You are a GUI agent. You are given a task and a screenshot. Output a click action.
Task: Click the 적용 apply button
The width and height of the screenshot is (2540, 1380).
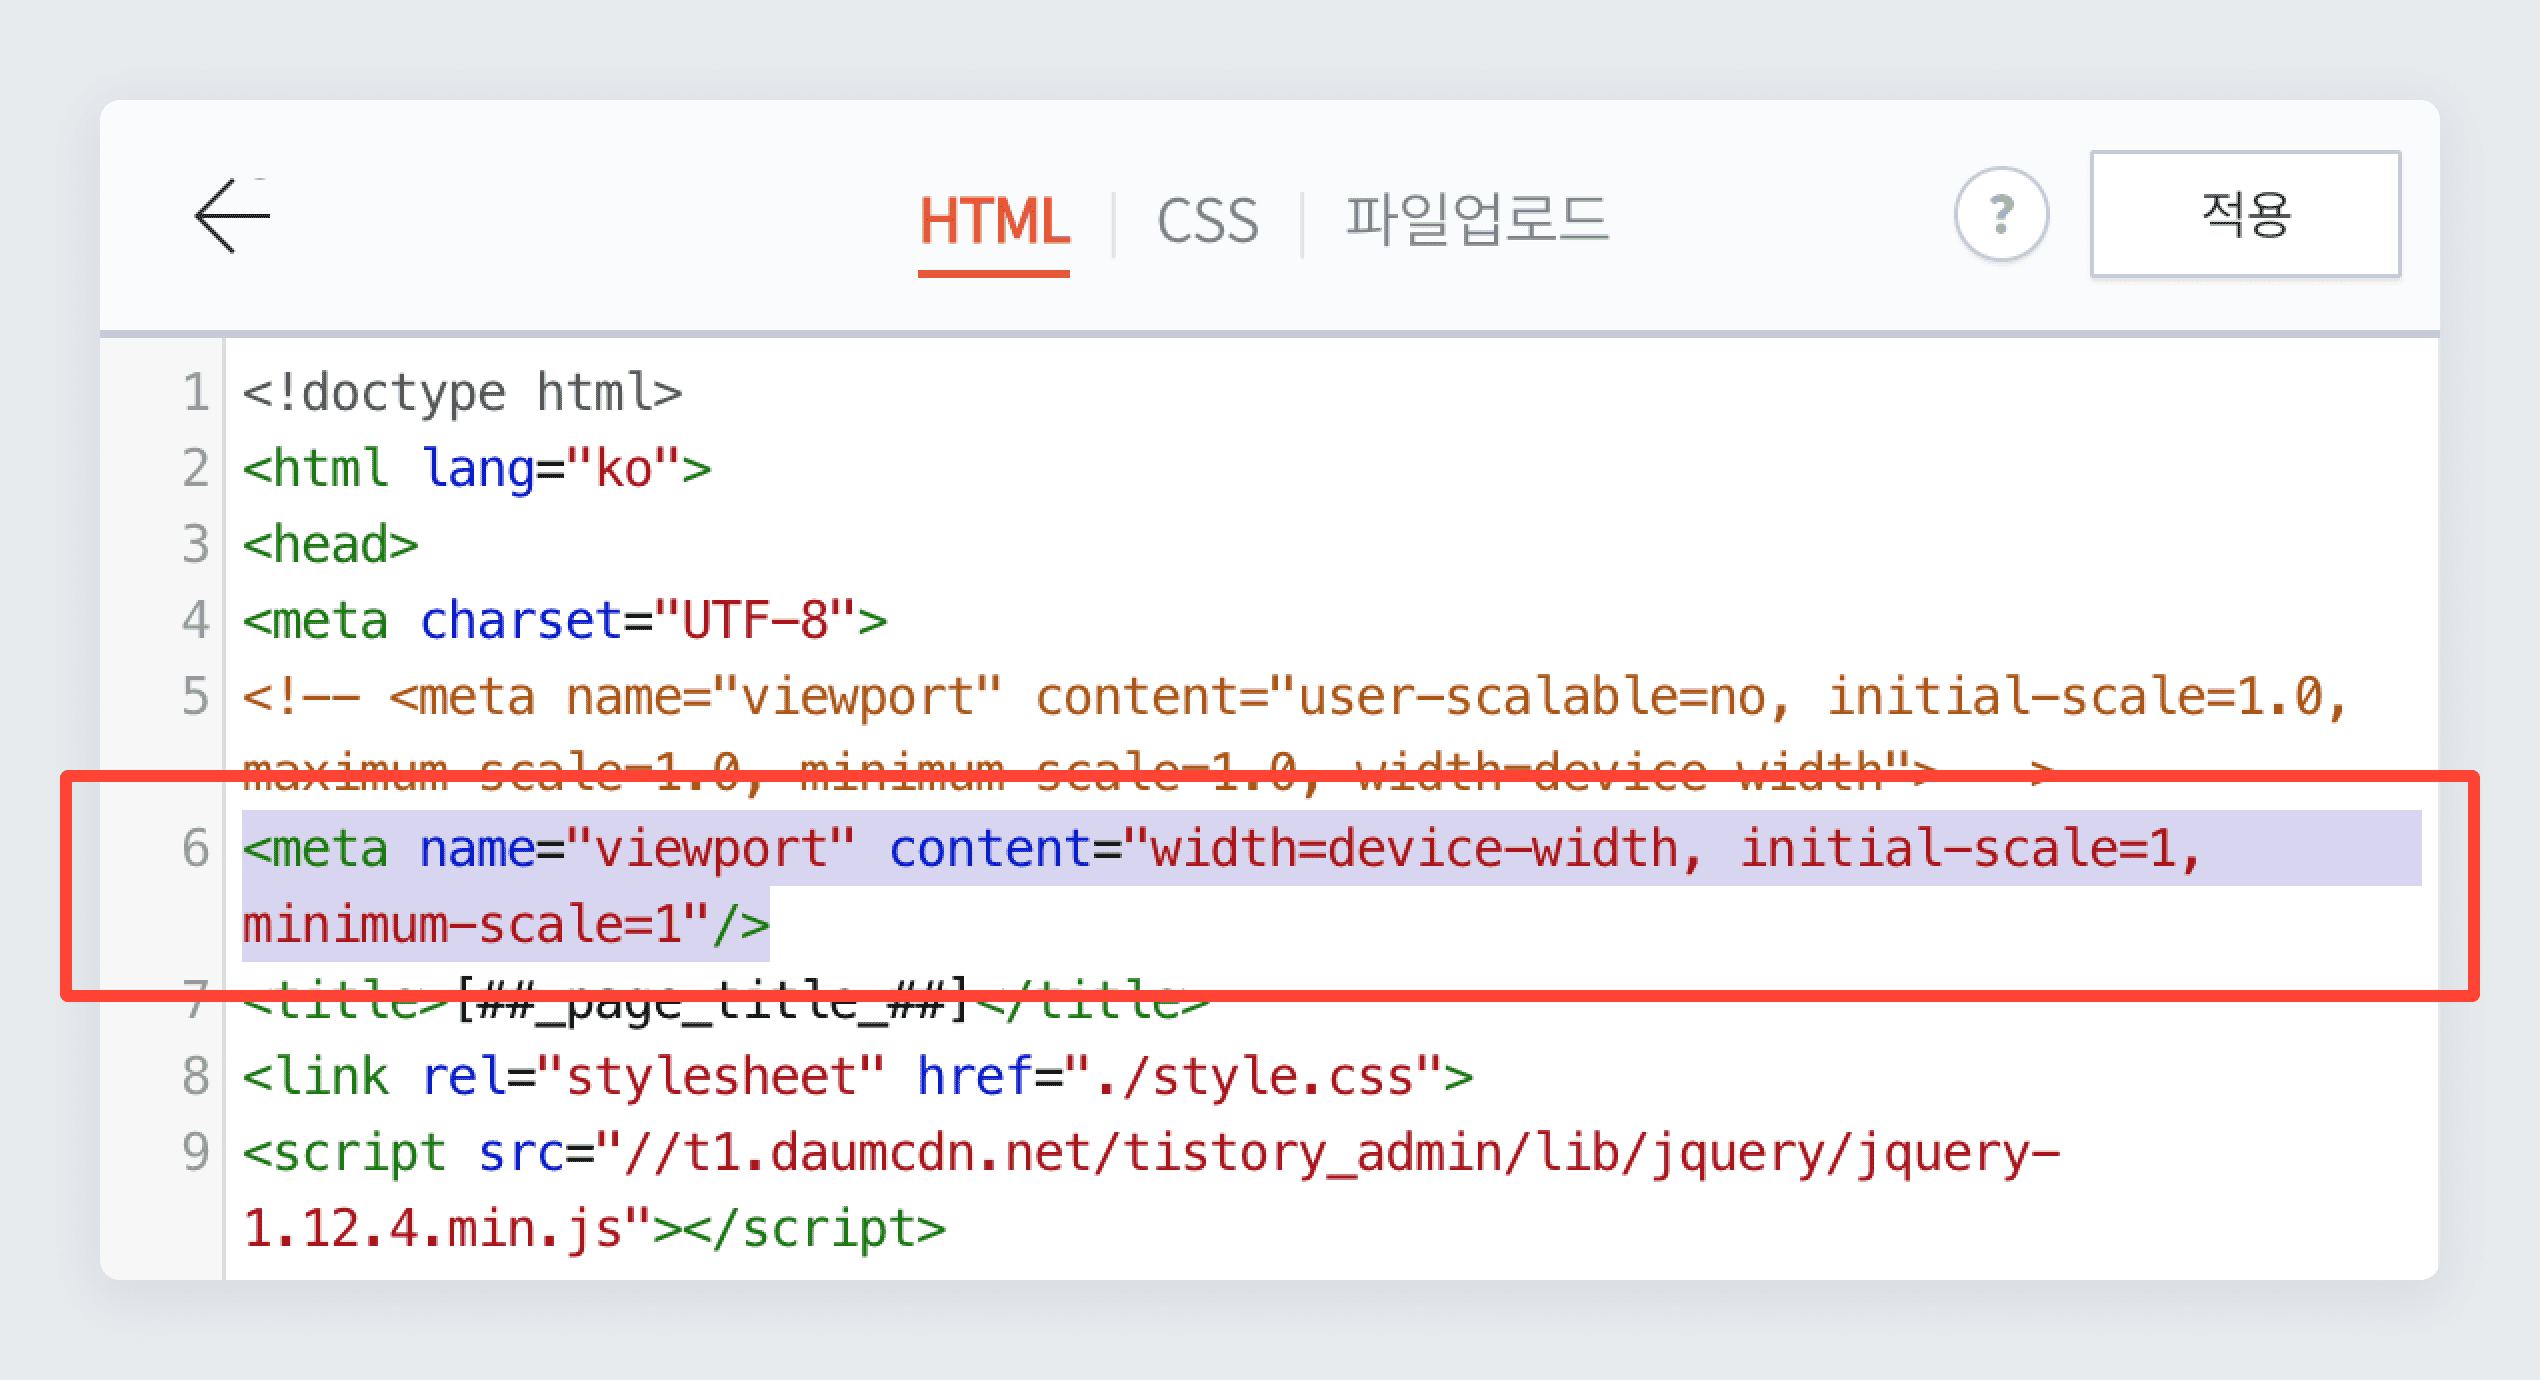pos(2246,217)
